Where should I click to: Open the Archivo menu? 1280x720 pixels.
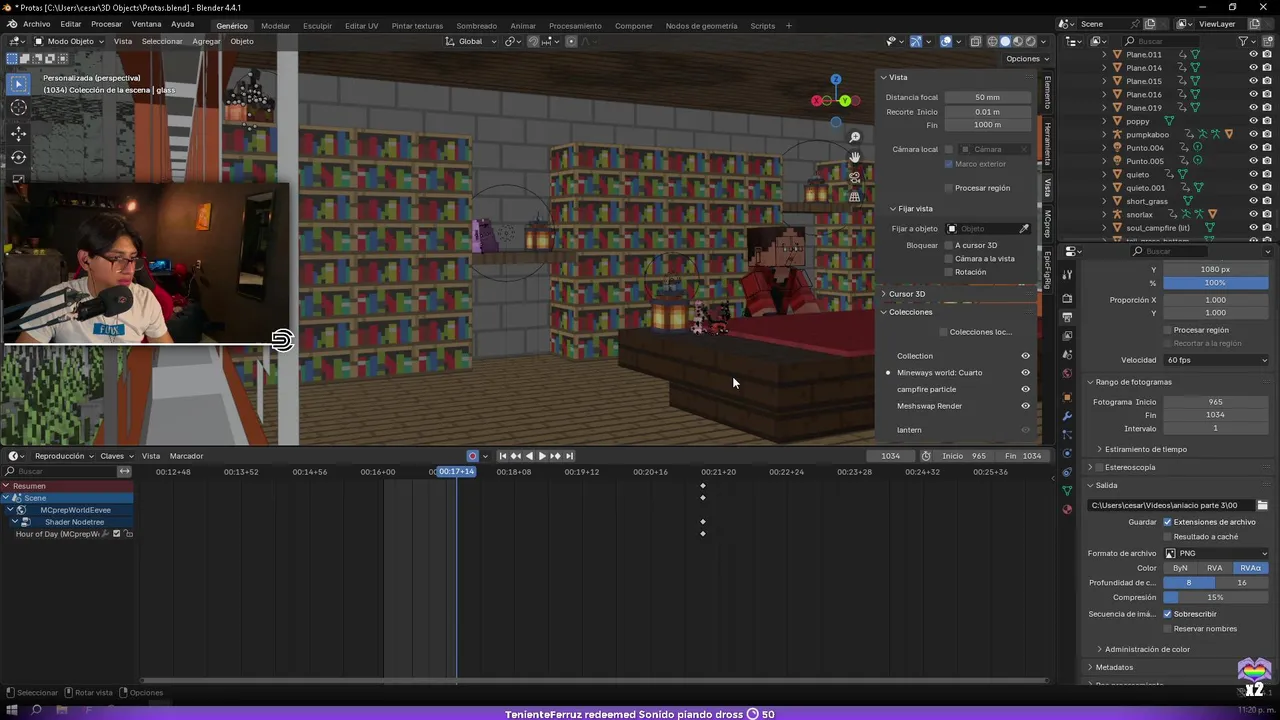pos(36,24)
